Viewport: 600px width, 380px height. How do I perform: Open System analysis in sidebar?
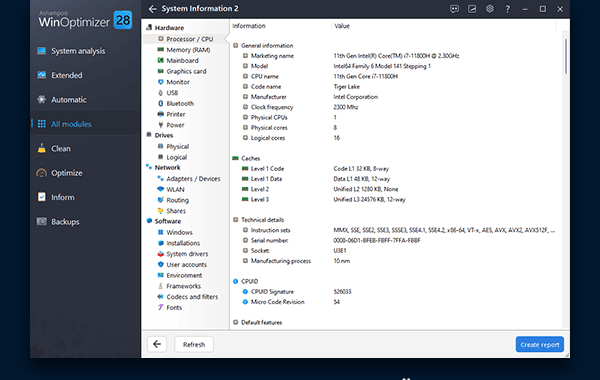tap(78, 51)
